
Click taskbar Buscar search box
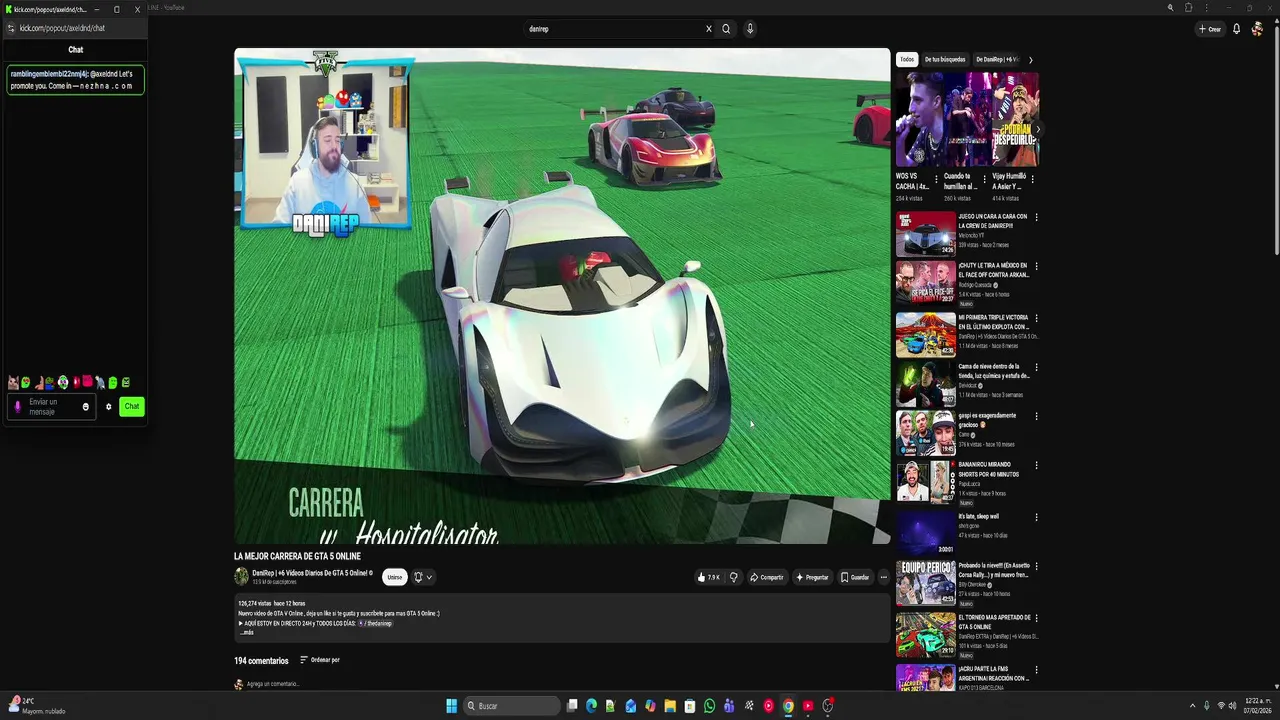(x=511, y=706)
